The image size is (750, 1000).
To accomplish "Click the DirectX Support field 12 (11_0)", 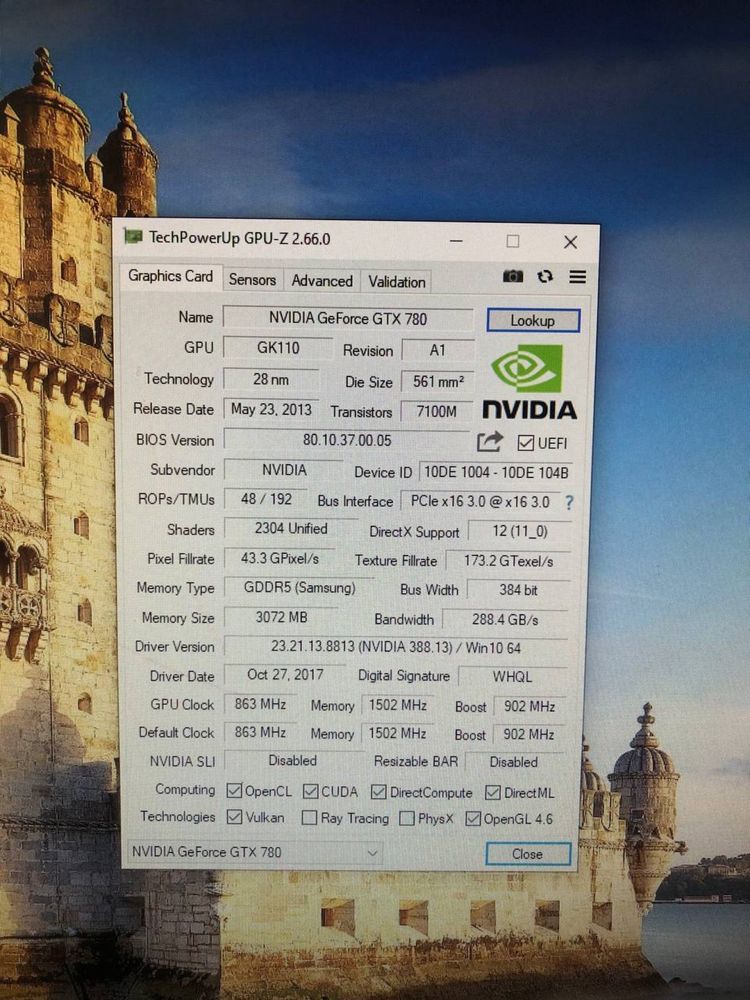I will [x=520, y=531].
